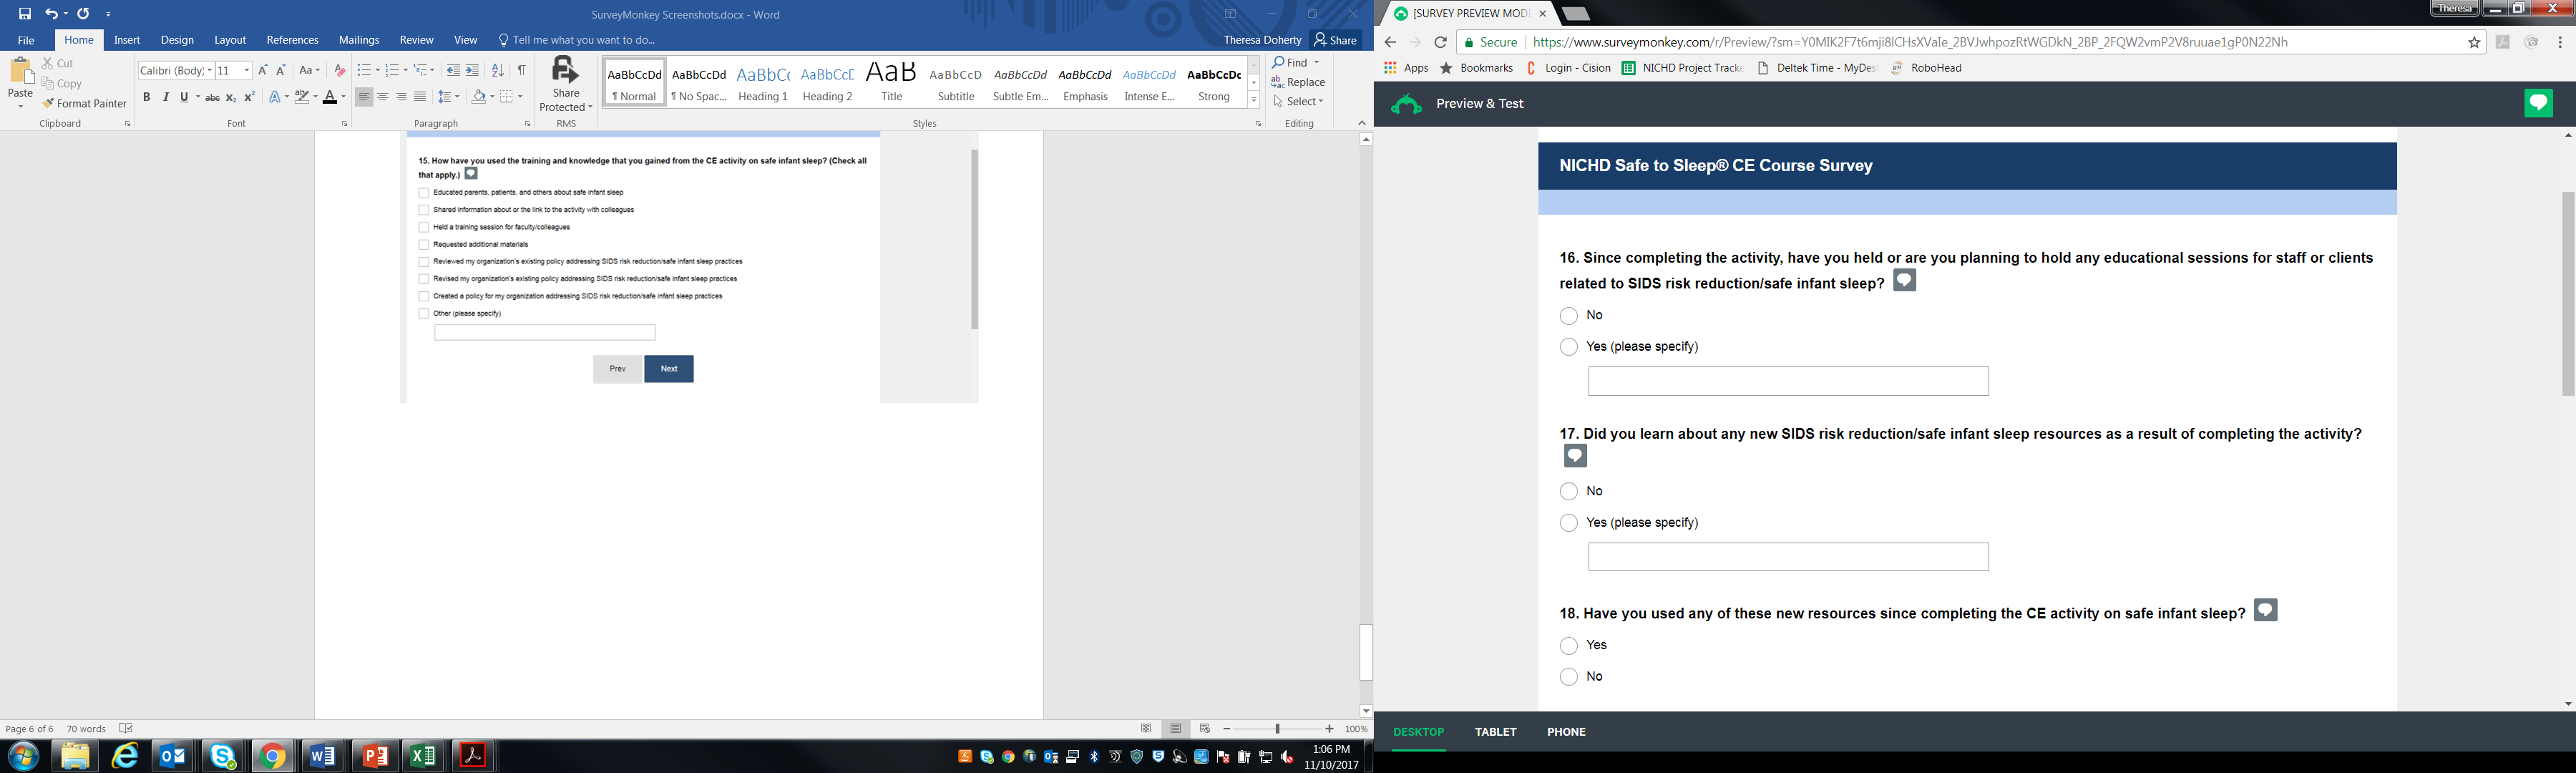The width and height of the screenshot is (2576, 773).
Task: Click the Show/Hide paragraph marks icon
Action: (x=521, y=70)
